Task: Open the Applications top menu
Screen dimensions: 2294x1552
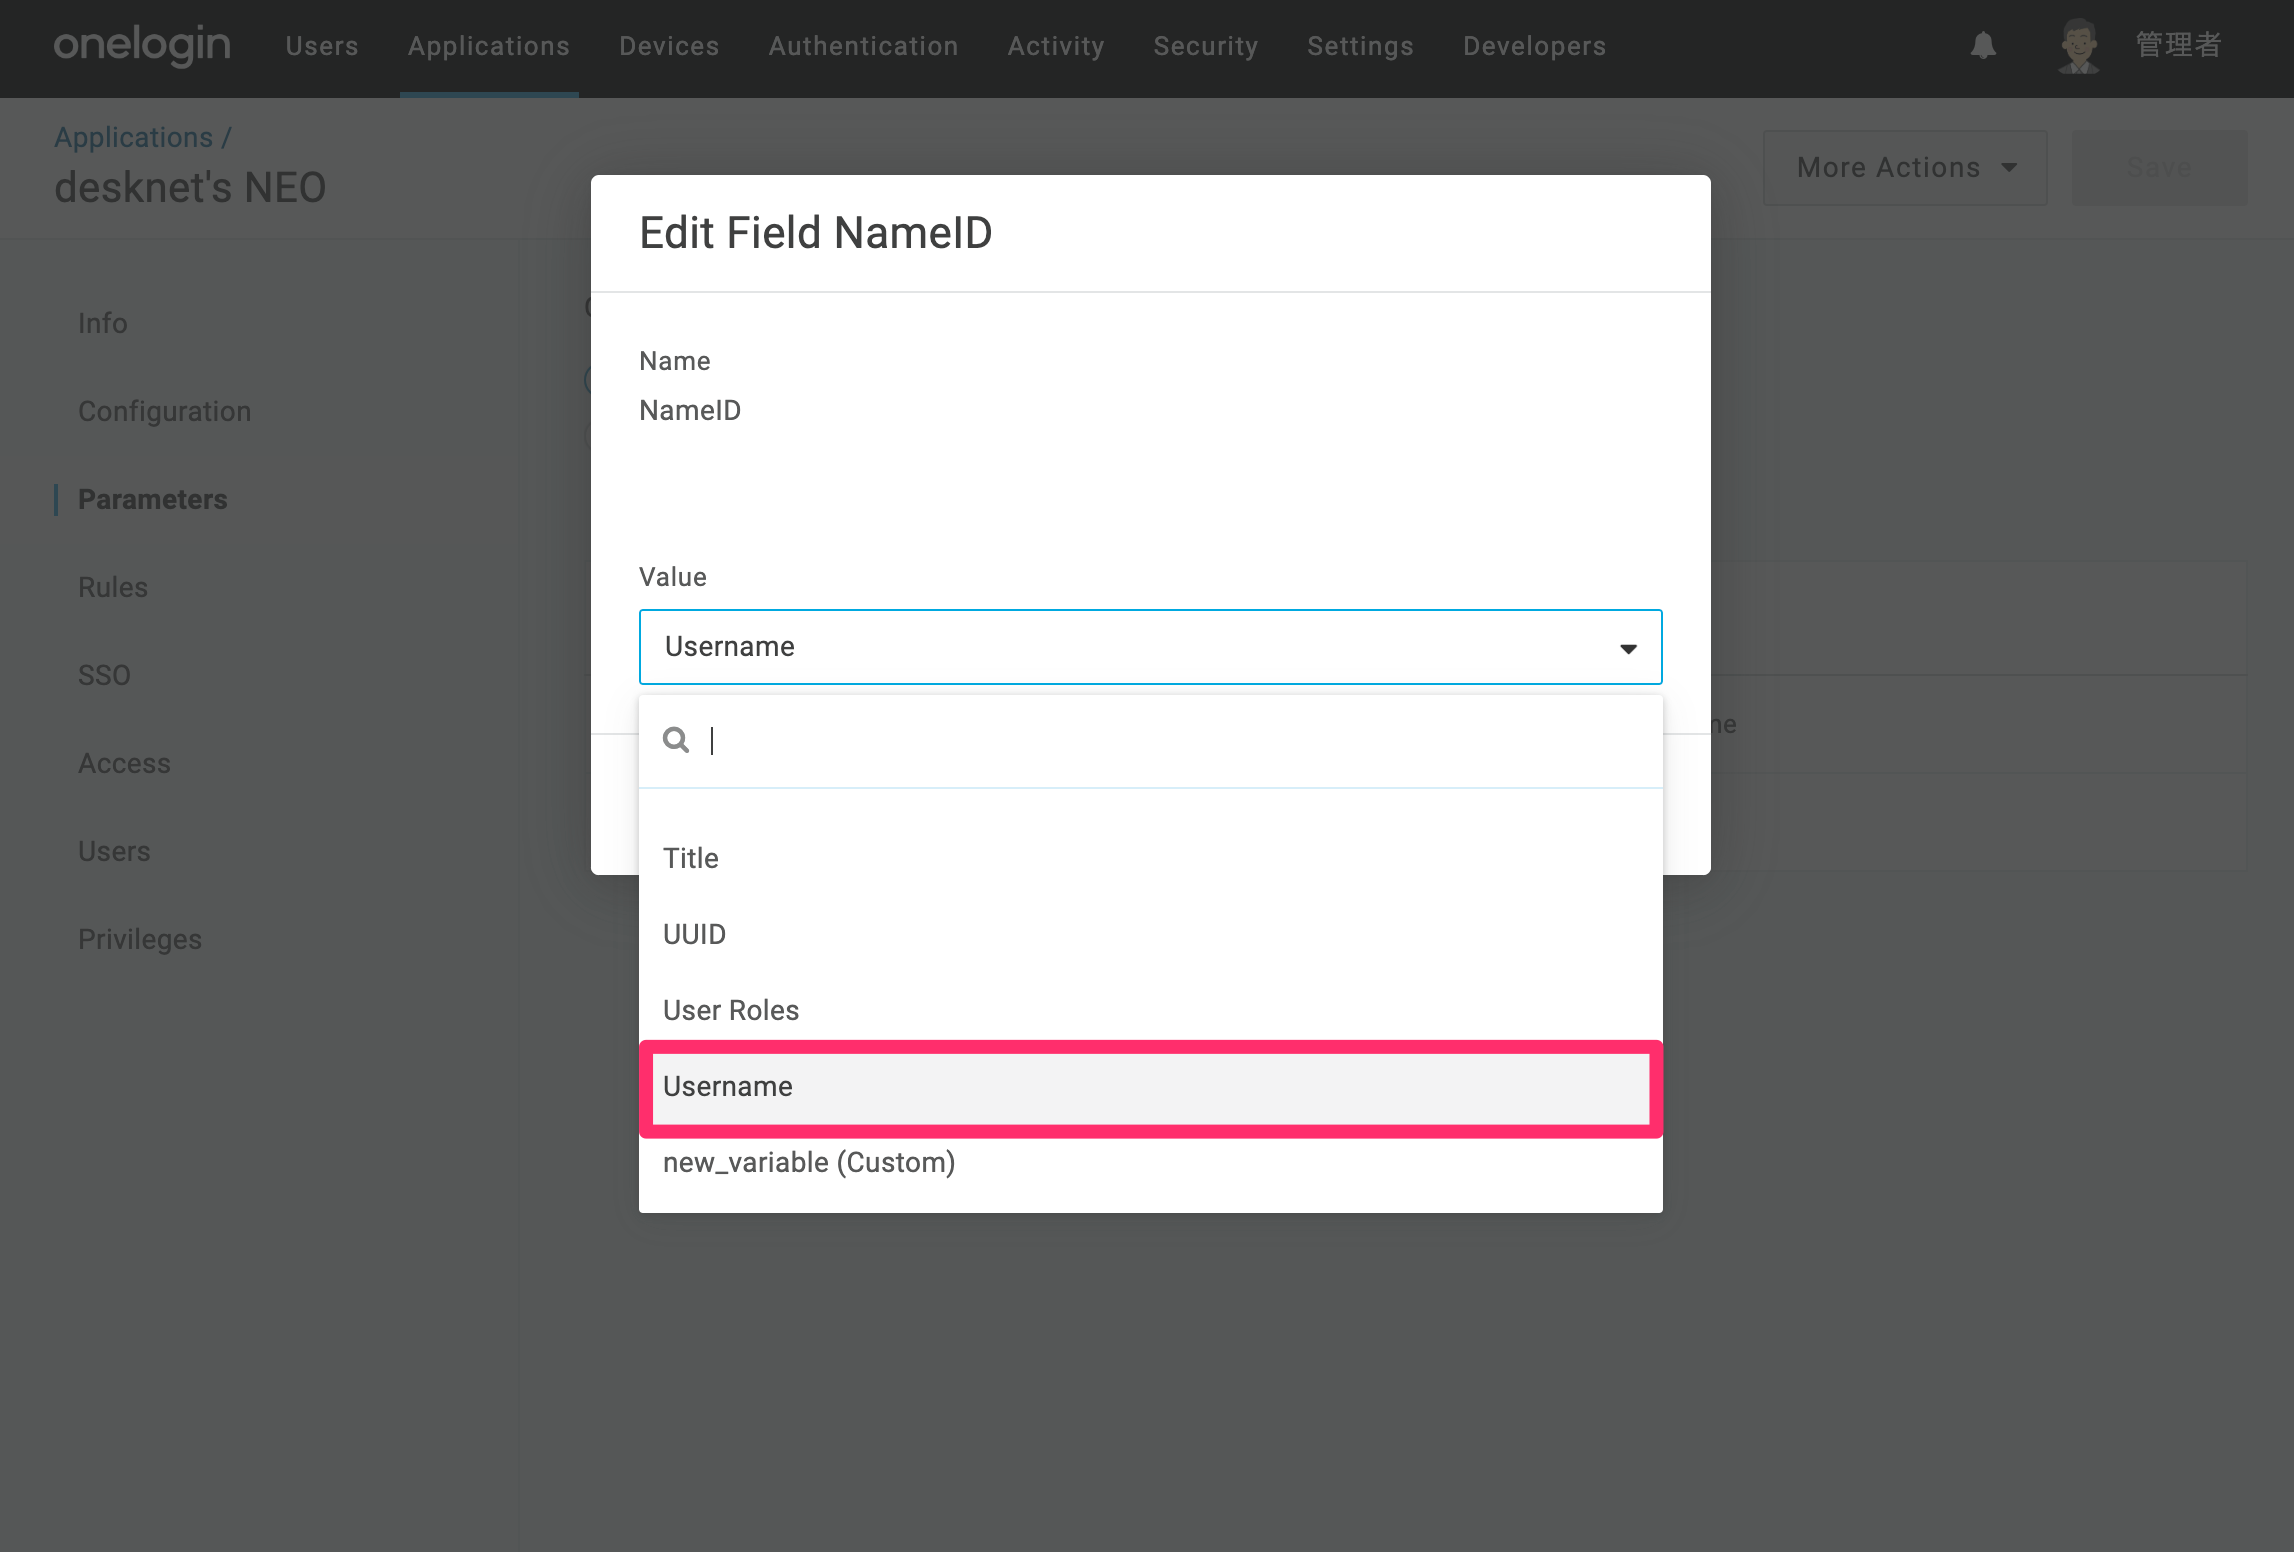Action: [489, 46]
